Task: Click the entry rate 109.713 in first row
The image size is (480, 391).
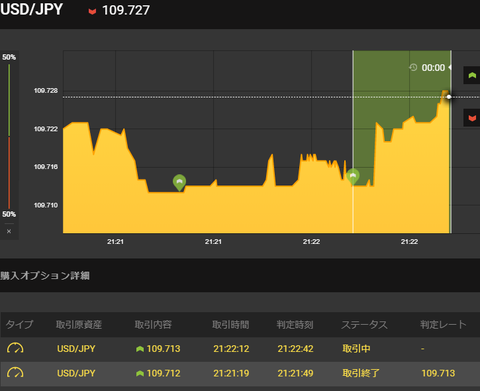Action: pos(163,349)
